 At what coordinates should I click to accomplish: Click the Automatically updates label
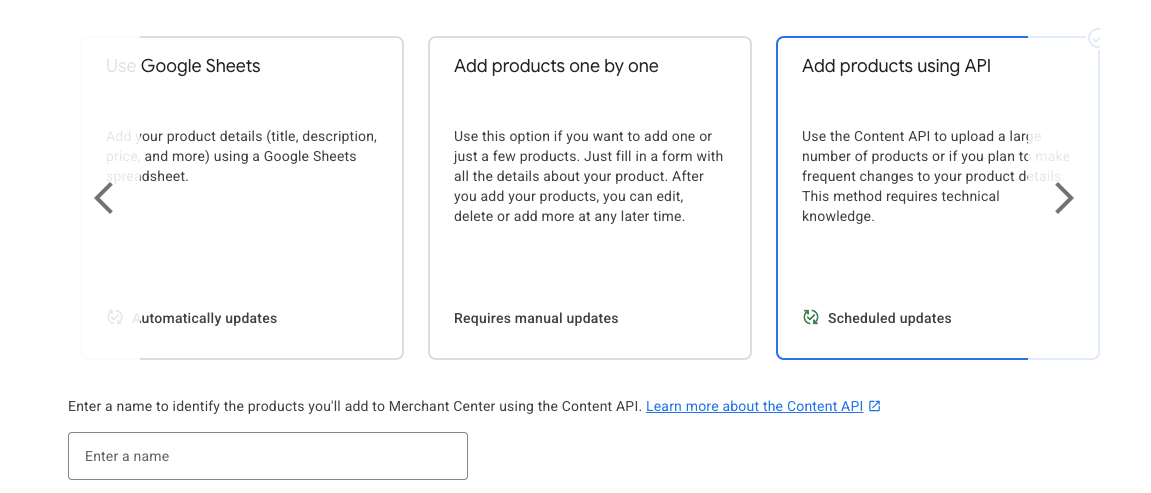205,318
